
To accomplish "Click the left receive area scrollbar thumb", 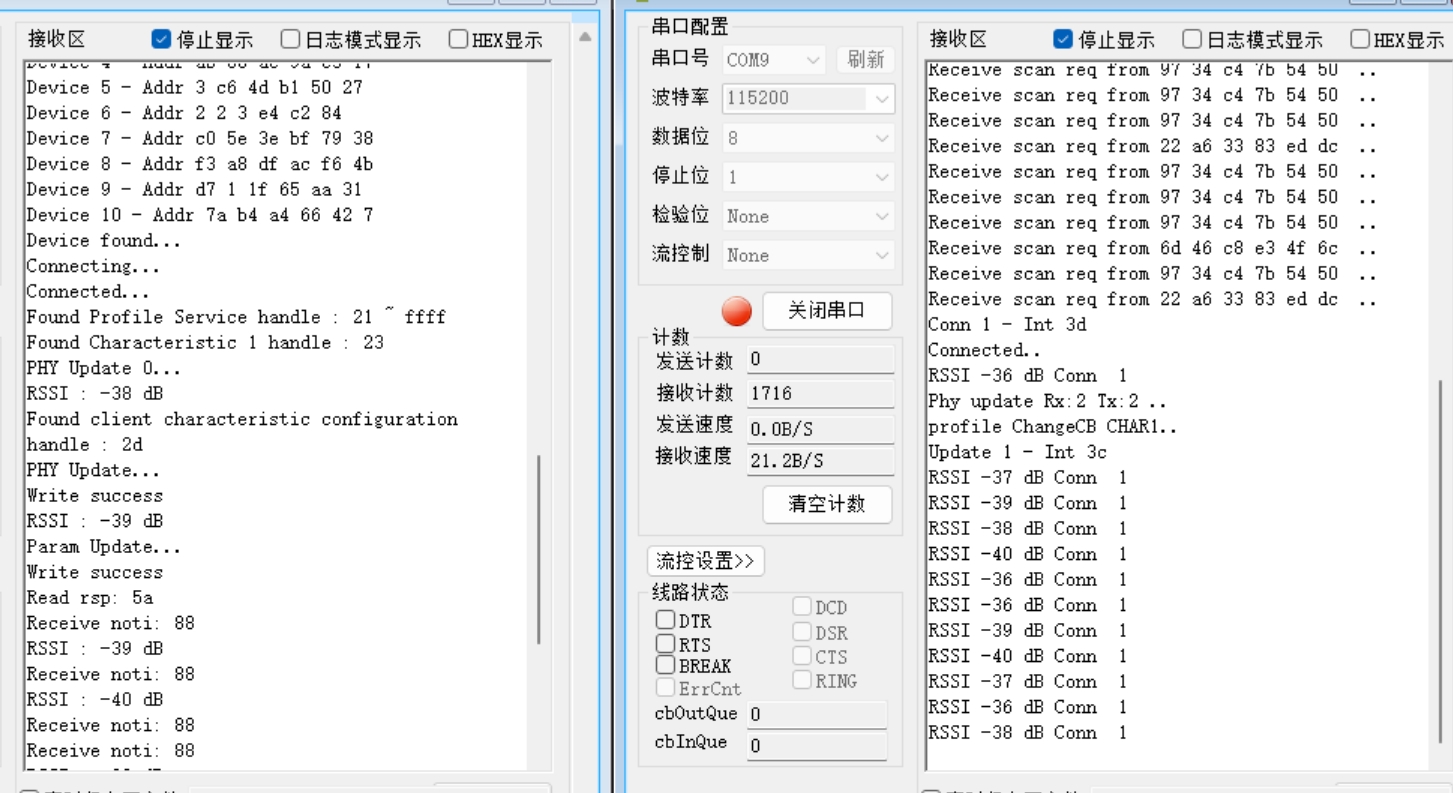I will [x=539, y=550].
